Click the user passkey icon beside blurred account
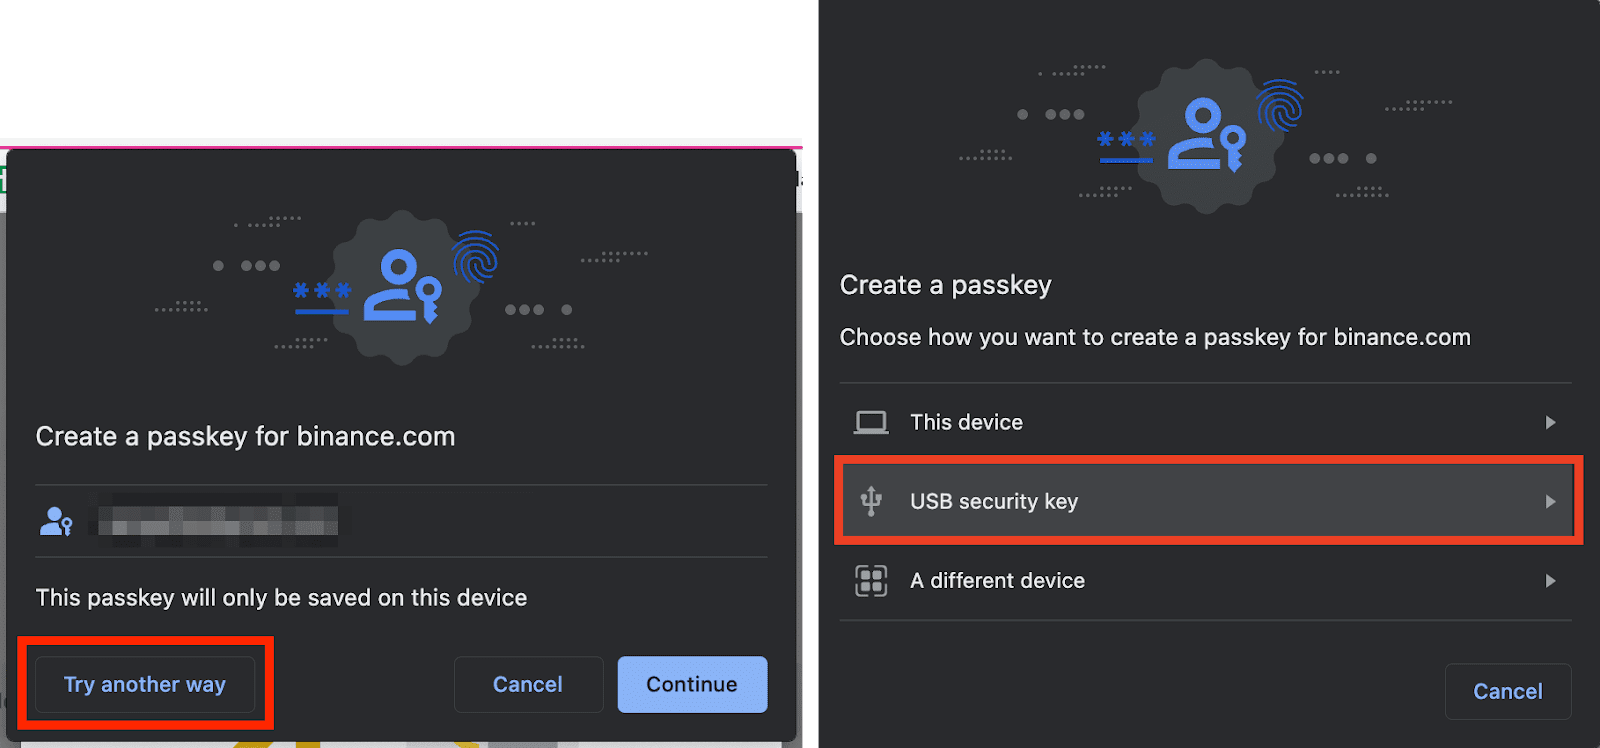Viewport: 1600px width, 748px height. tap(56, 521)
